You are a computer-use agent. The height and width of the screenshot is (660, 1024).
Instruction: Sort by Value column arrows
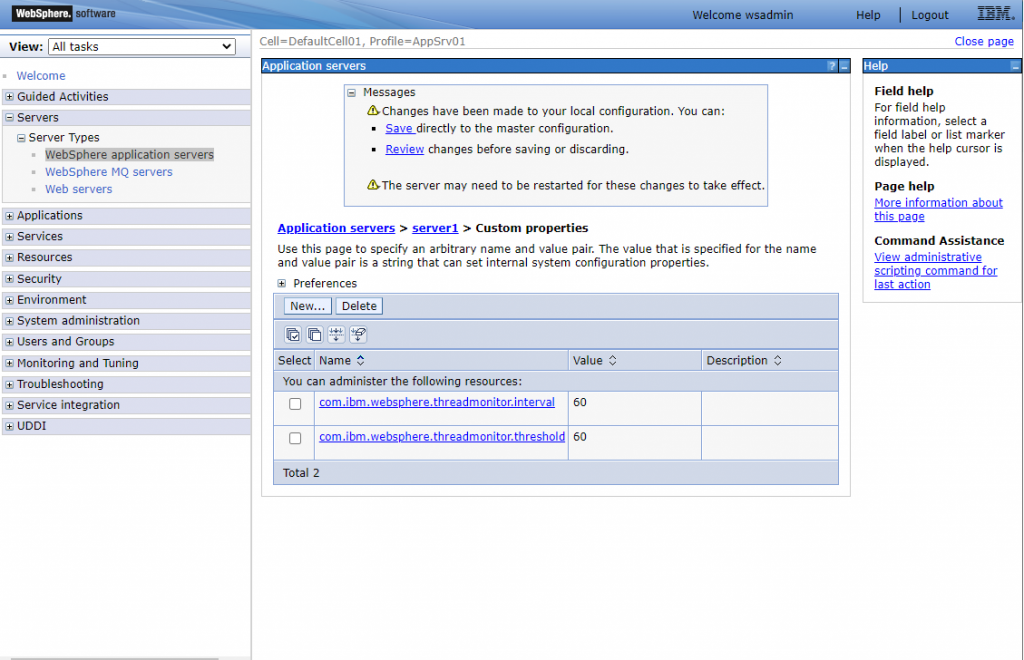(612, 360)
